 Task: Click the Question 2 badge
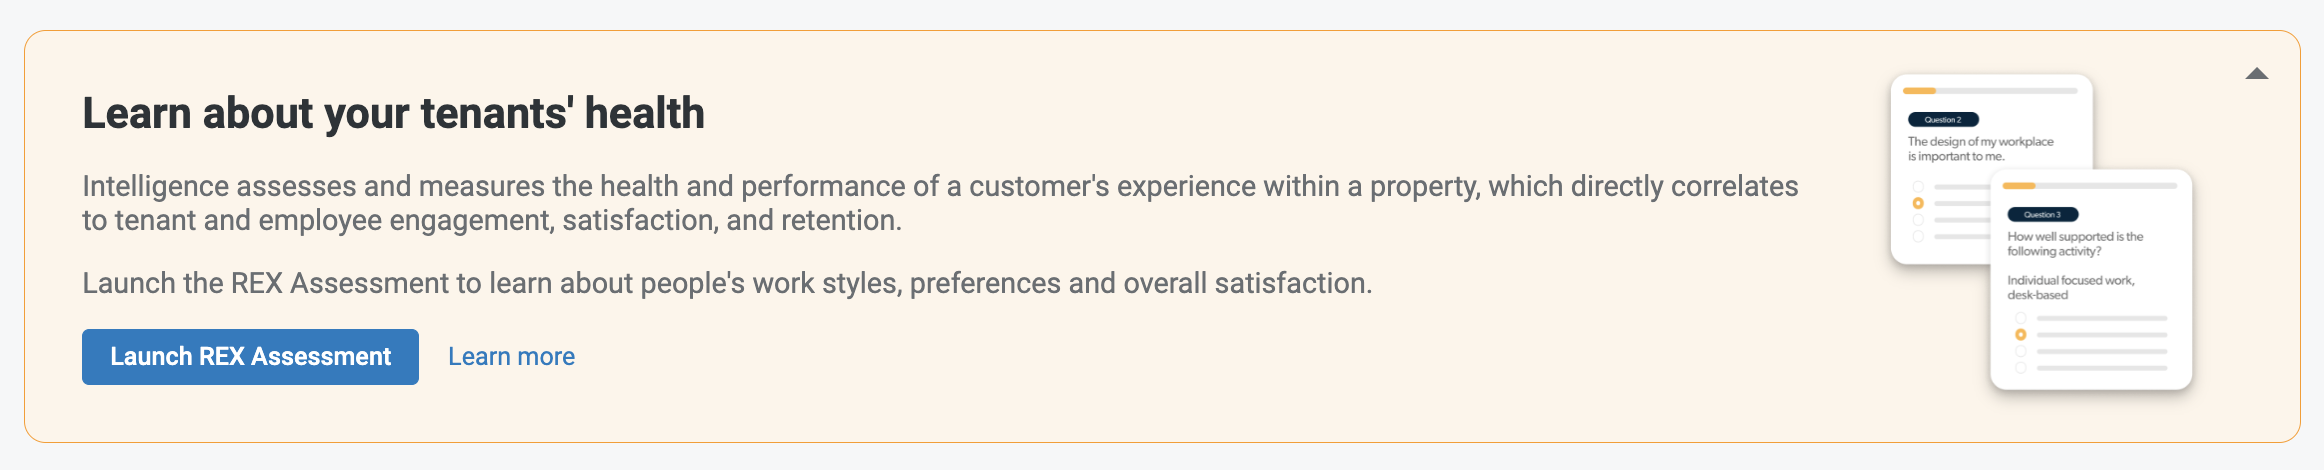click(x=1943, y=119)
